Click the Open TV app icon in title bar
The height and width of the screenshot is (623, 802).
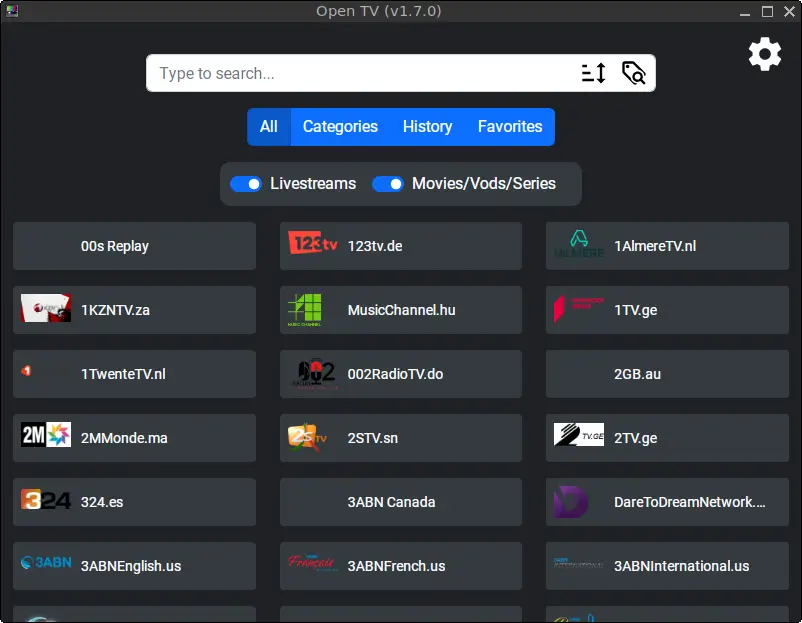(12, 11)
